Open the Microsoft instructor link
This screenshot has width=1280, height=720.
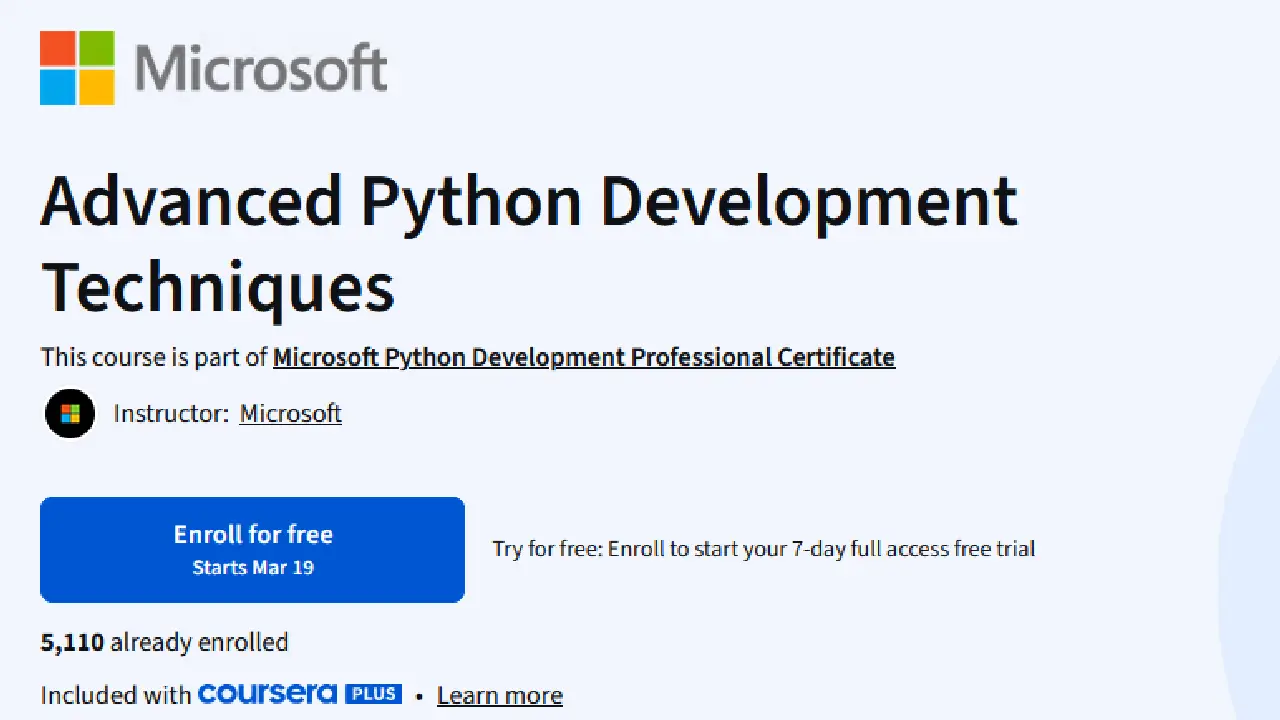tap(291, 413)
